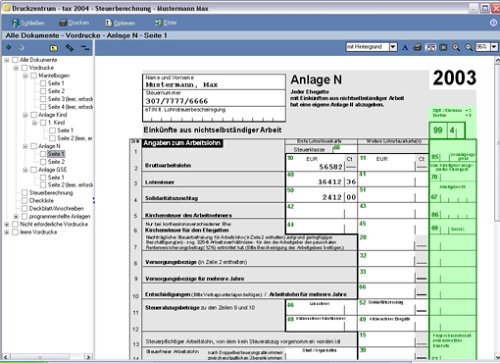Tick the Anlage Kind checkbox
This screenshot has height=363, width=500.
pyautogui.click(x=34, y=115)
